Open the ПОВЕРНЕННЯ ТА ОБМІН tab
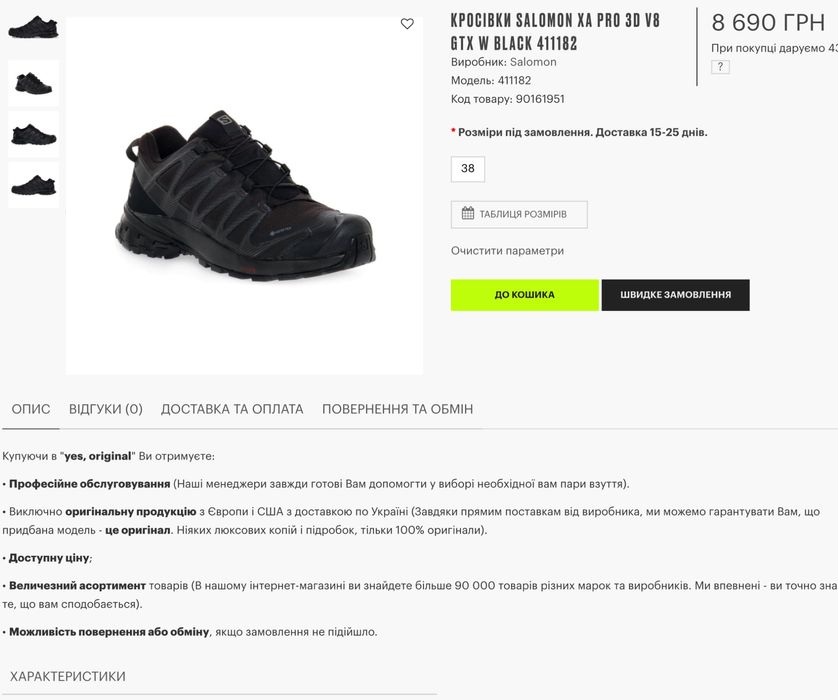The width and height of the screenshot is (838, 700). 397,409
